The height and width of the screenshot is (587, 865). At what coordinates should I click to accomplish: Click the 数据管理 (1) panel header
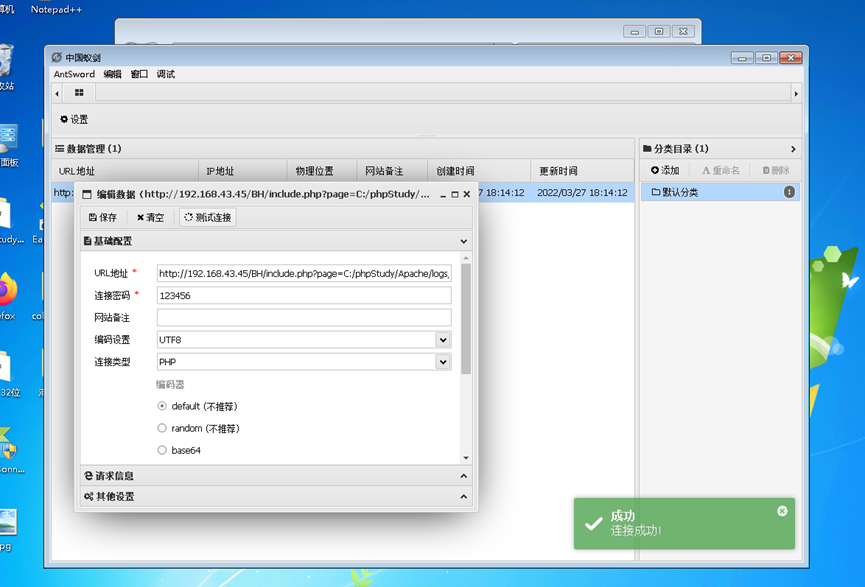(343, 149)
